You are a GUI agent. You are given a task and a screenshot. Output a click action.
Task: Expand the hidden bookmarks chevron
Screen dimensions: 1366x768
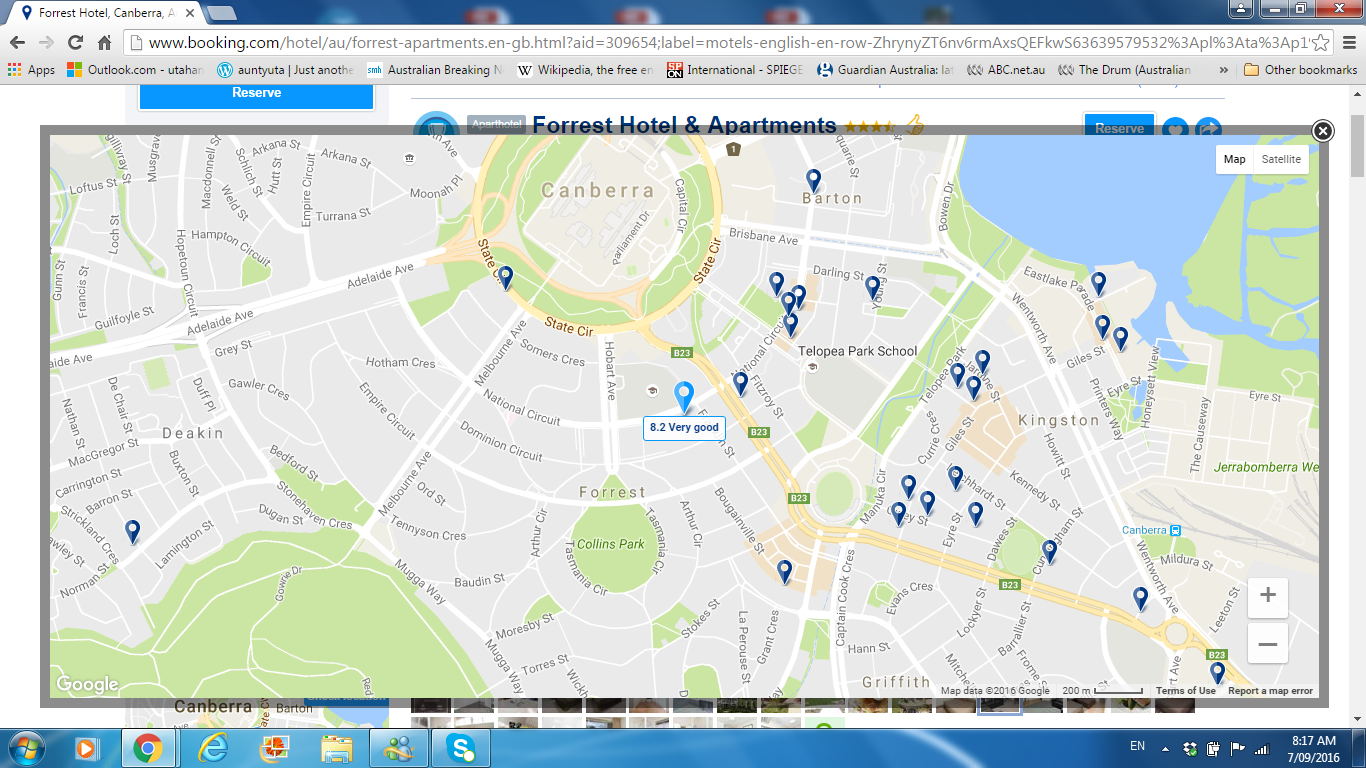click(1224, 70)
